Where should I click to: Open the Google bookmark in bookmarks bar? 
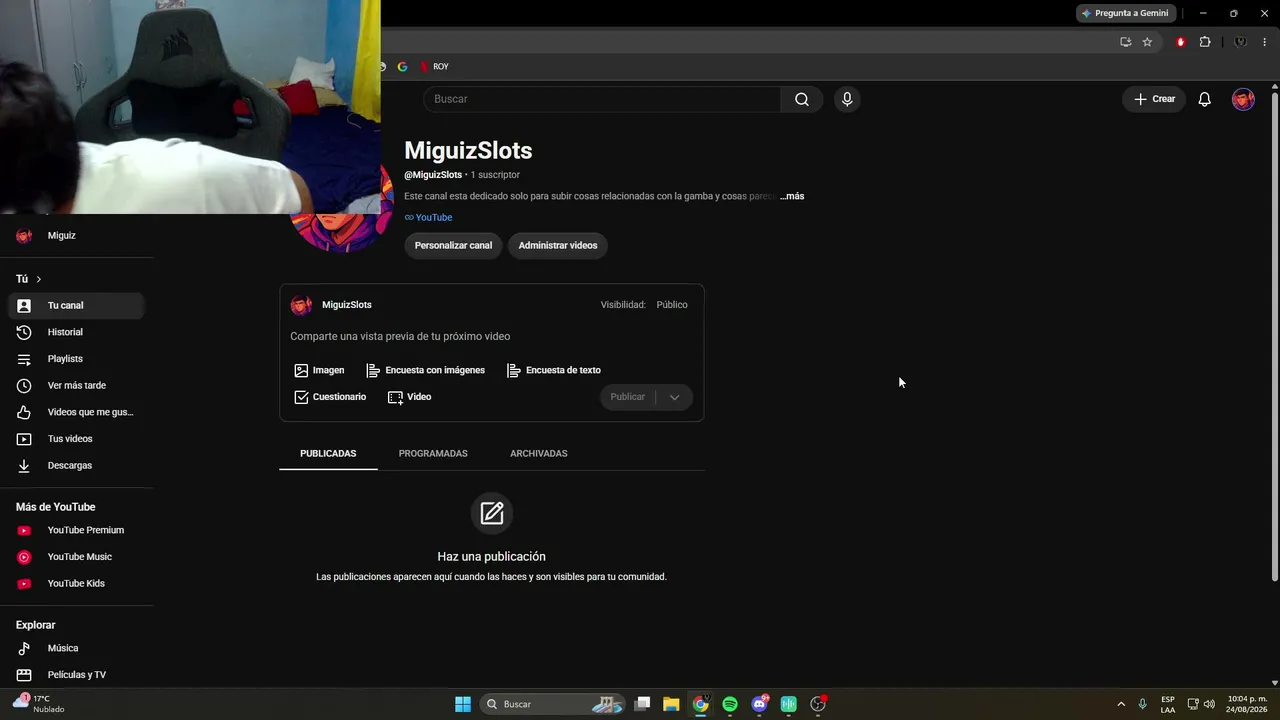point(403,67)
